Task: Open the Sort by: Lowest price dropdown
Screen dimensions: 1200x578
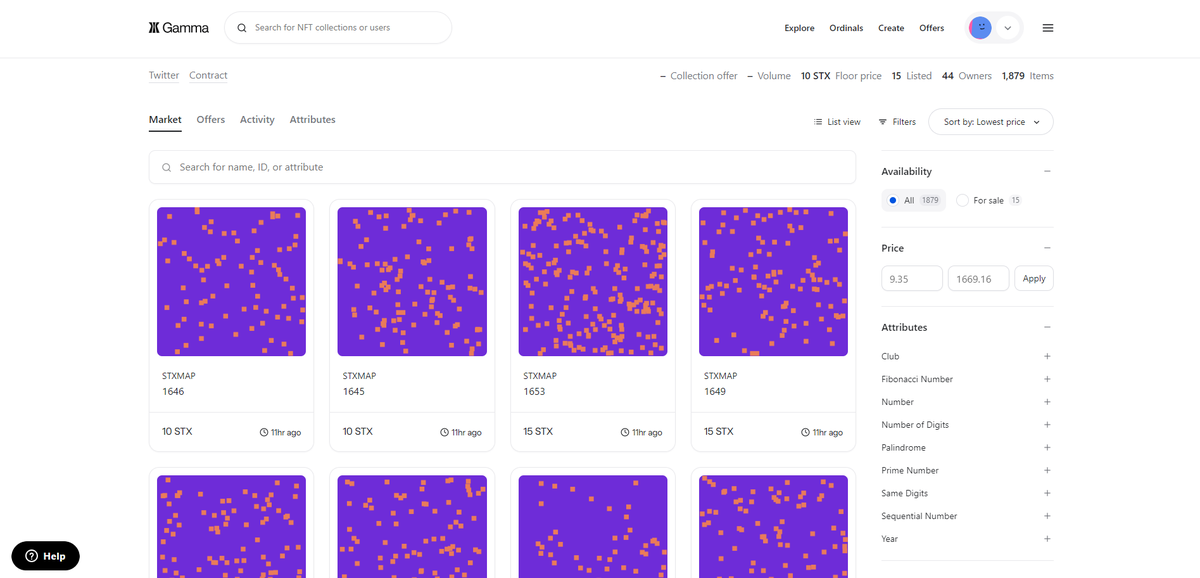Action: click(x=991, y=122)
